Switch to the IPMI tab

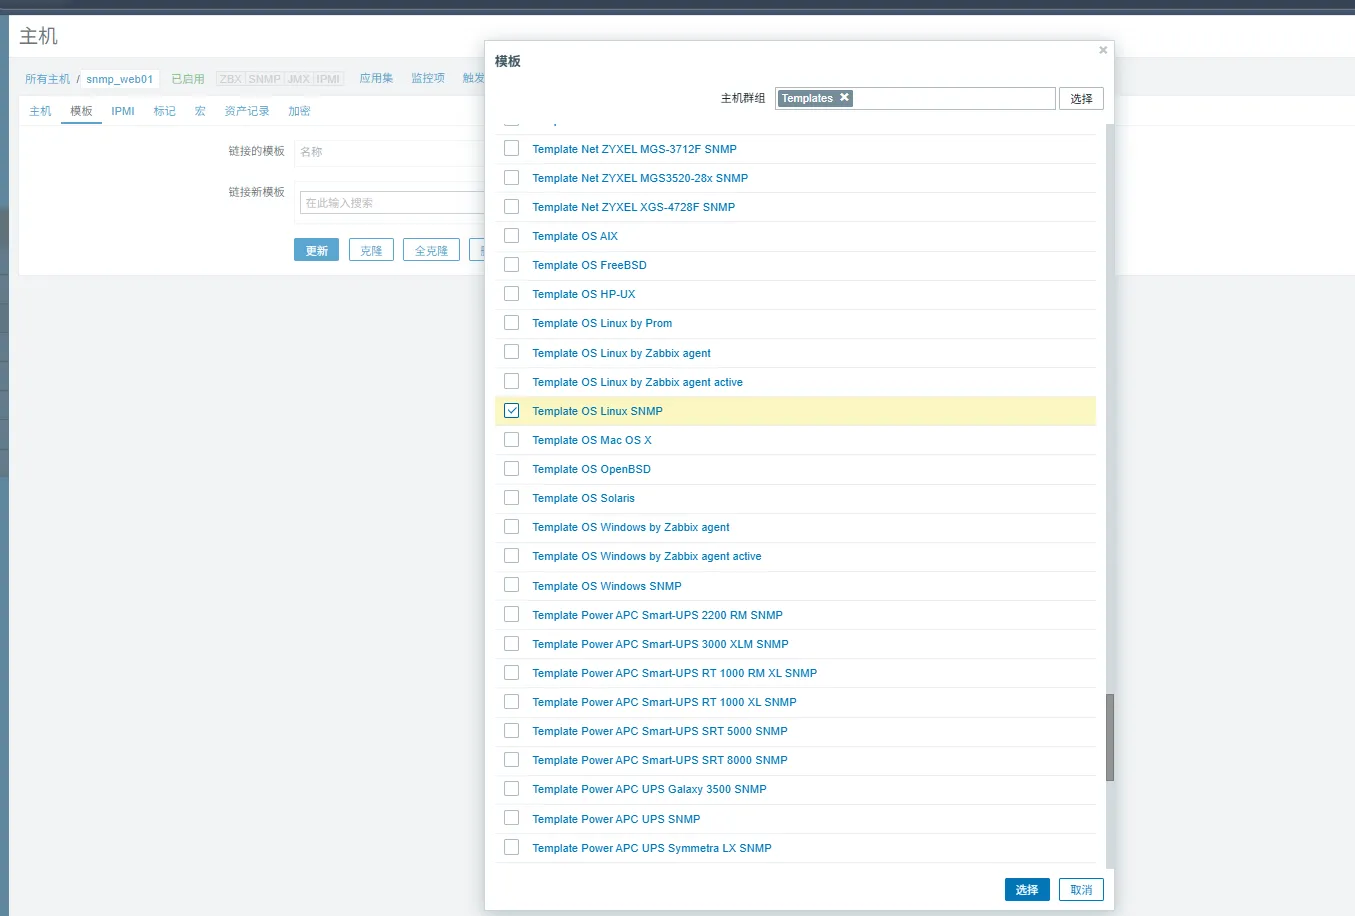pos(123,111)
